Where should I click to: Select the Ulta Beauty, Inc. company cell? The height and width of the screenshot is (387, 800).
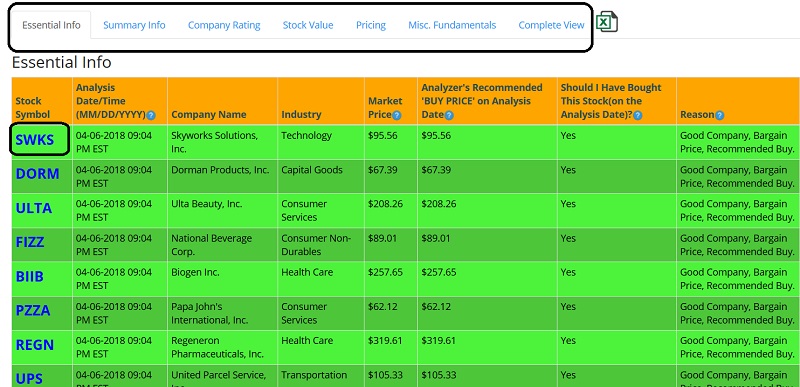pyautogui.click(x=222, y=211)
